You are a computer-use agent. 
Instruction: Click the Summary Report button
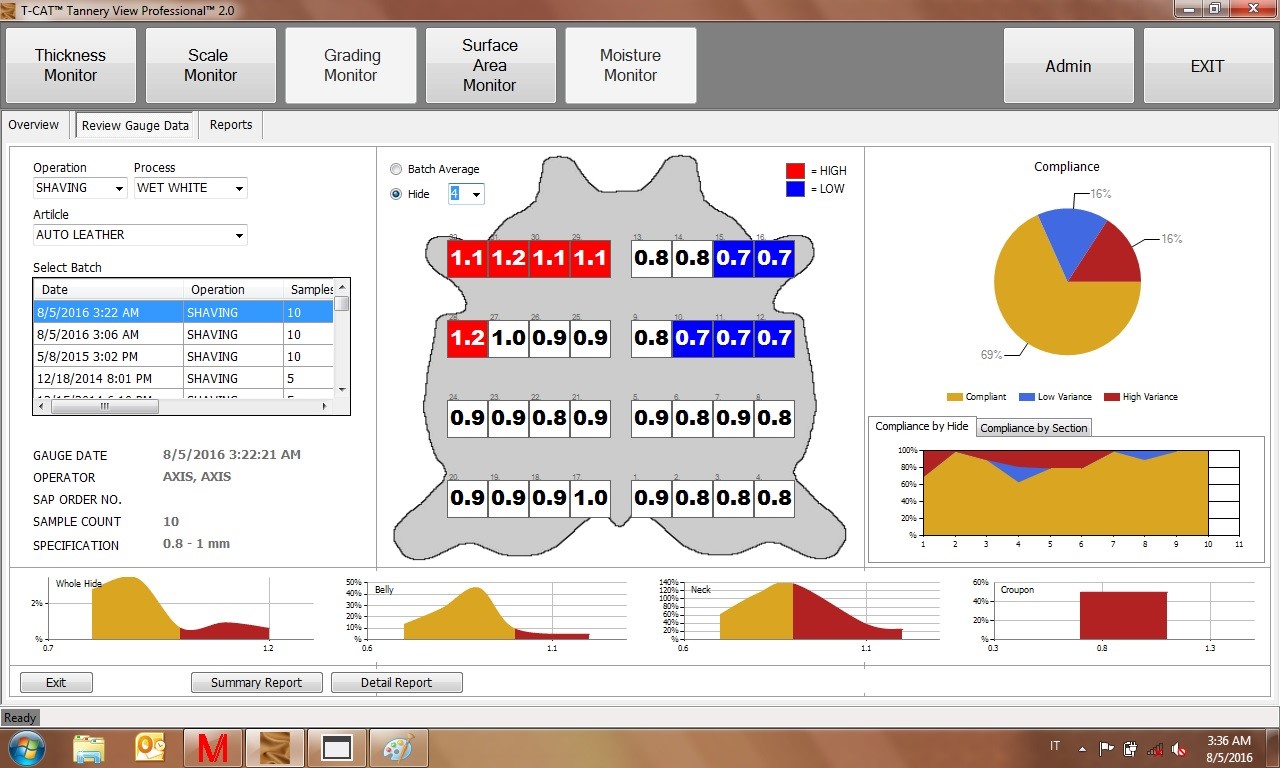click(256, 682)
